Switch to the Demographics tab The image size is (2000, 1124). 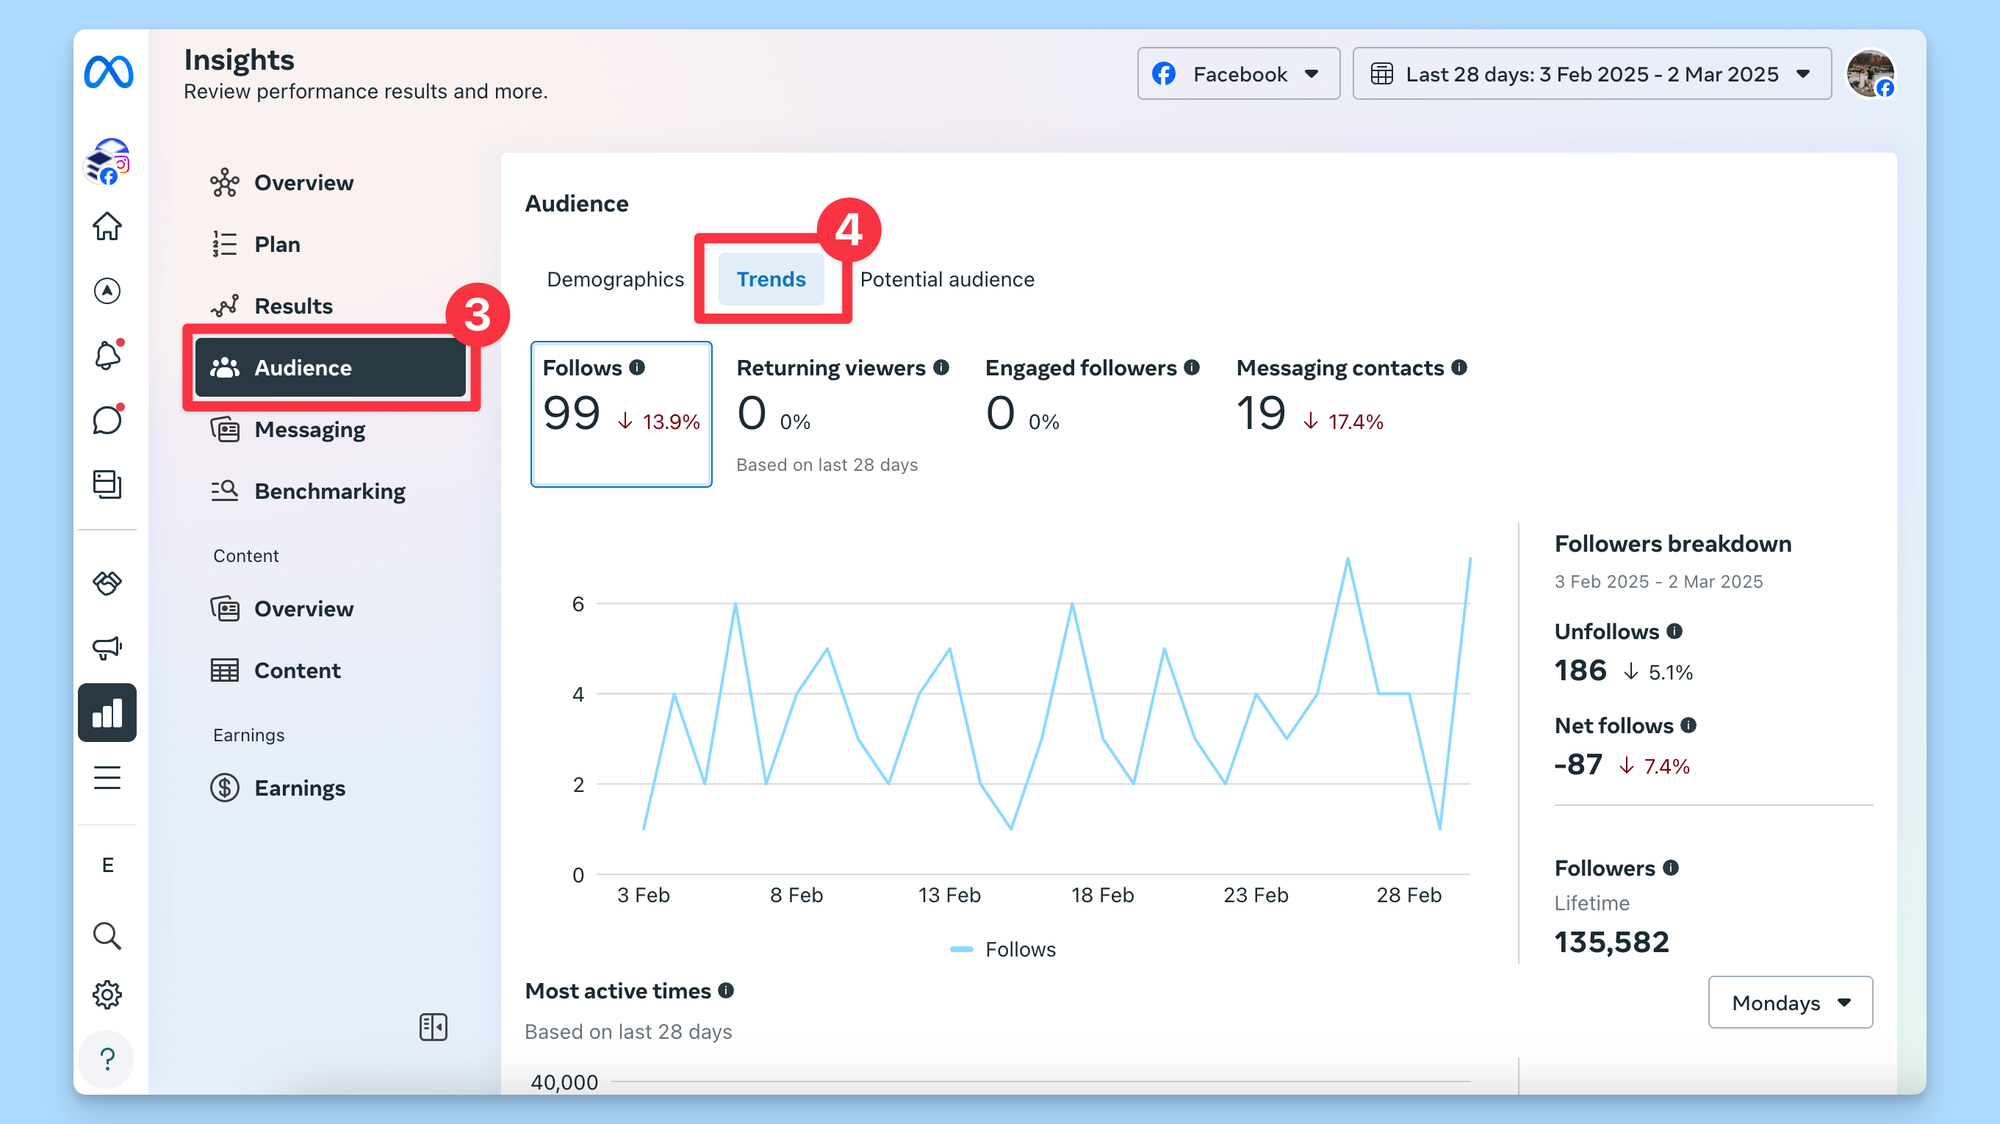tap(615, 279)
